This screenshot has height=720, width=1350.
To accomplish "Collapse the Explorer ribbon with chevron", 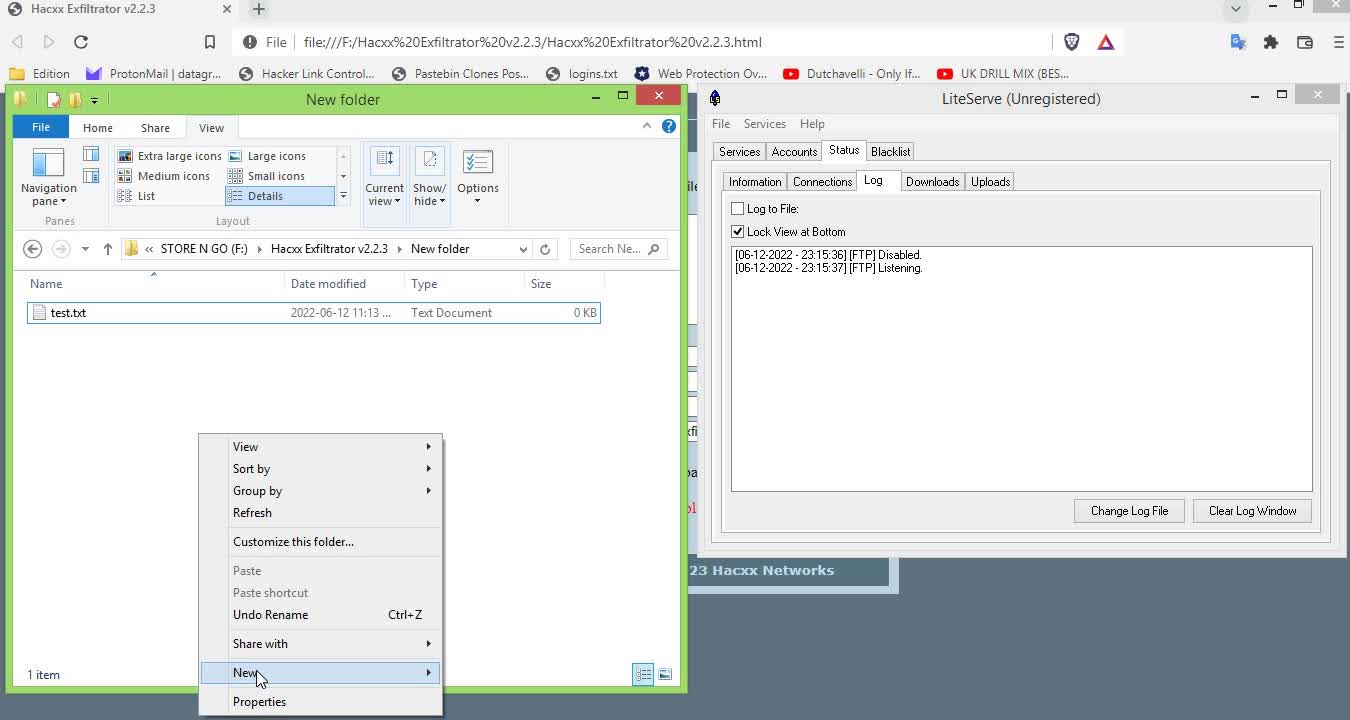I will 647,126.
